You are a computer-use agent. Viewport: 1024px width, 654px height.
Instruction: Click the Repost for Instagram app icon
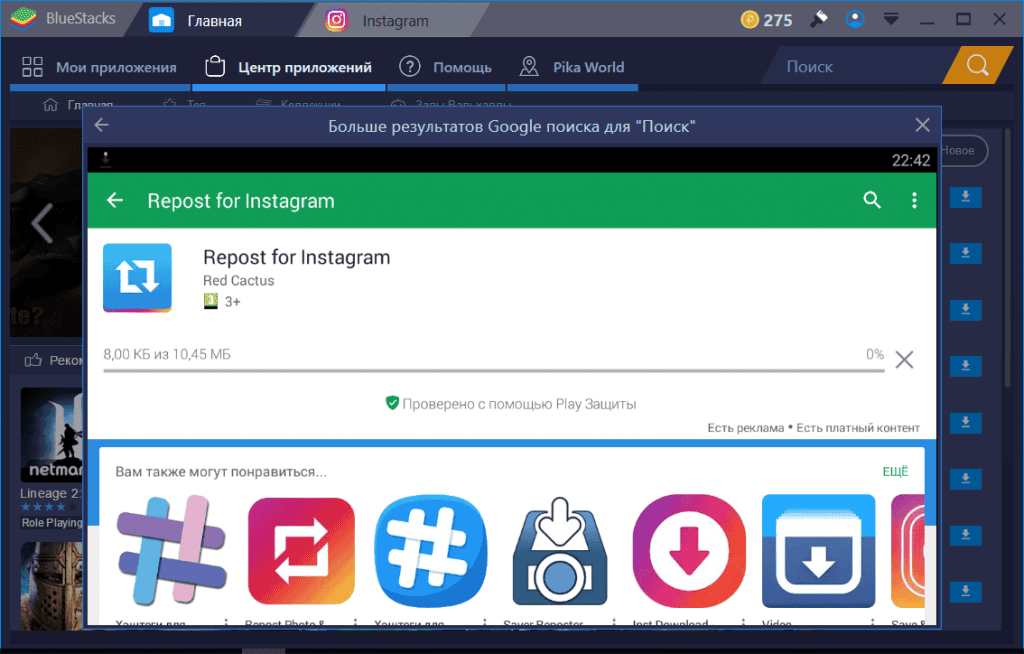[137, 278]
